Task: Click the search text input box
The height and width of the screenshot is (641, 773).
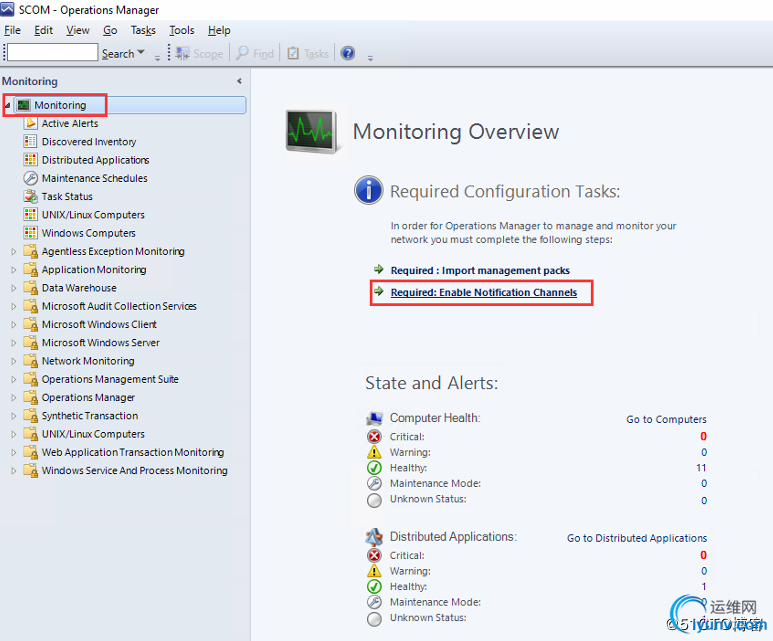Action: click(x=52, y=52)
